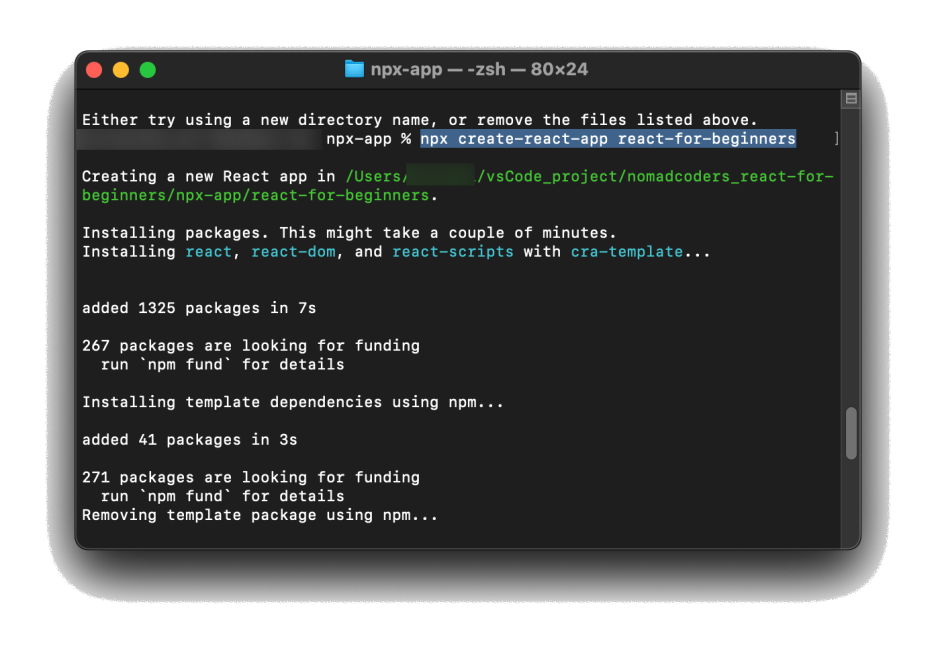Screen dimensions: 936x649
Task: Click the highlighted command 'npx create-react-app react-for-beginners'
Action: [608, 139]
